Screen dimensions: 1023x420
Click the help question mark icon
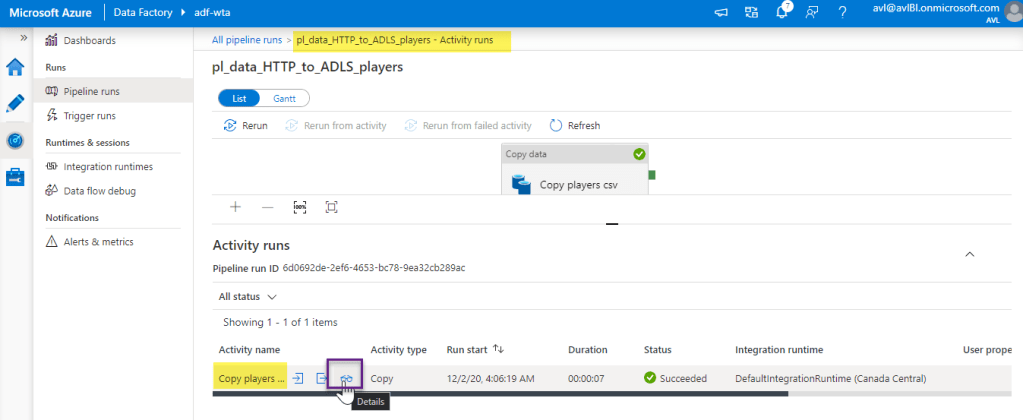coord(843,12)
